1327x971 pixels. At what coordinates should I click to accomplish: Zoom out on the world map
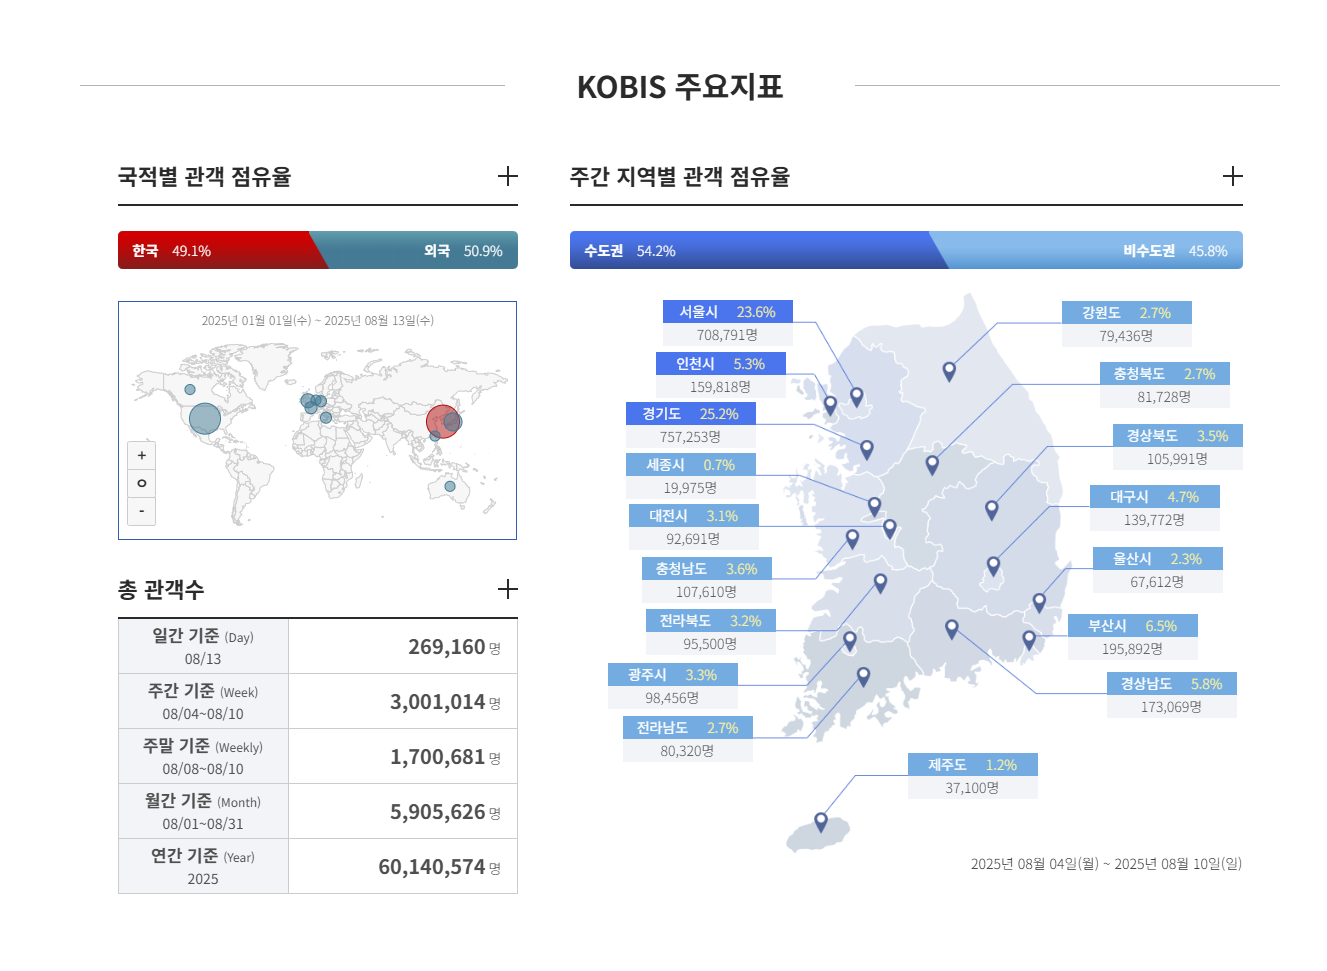(x=141, y=511)
